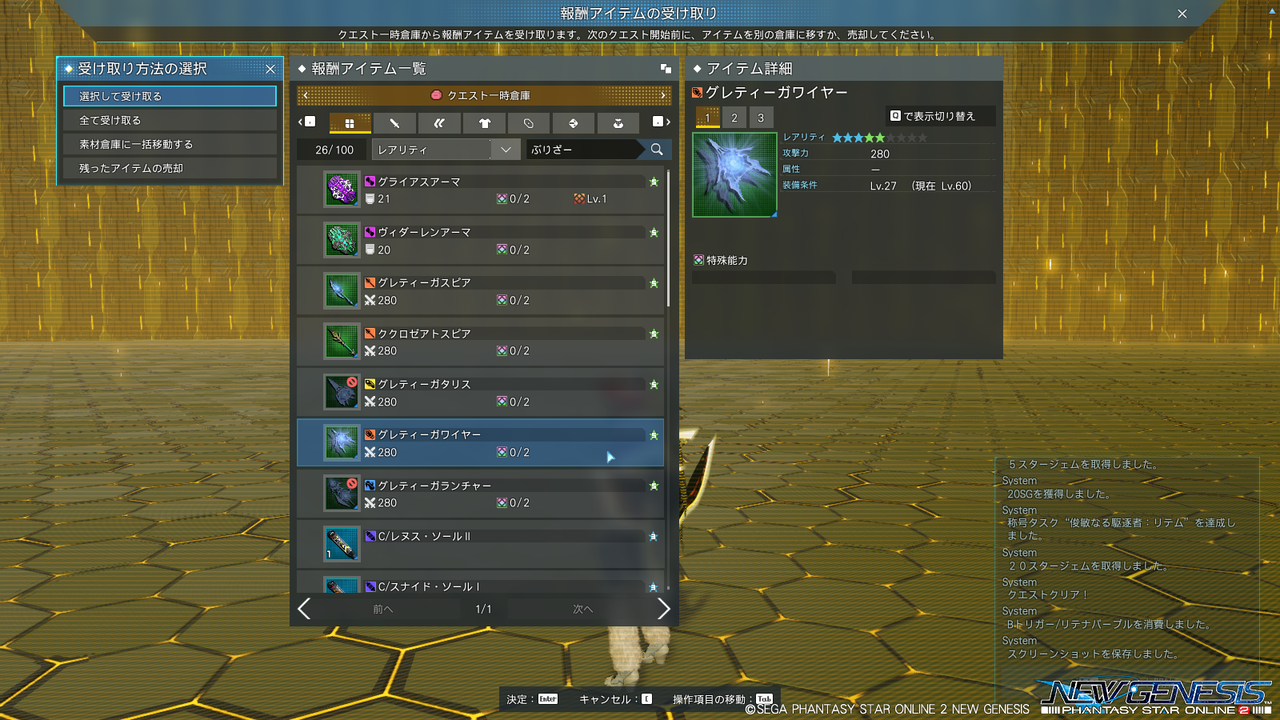Click the 特殊能力 special ability icon
Screen dimensions: 1280x720
[698, 260]
